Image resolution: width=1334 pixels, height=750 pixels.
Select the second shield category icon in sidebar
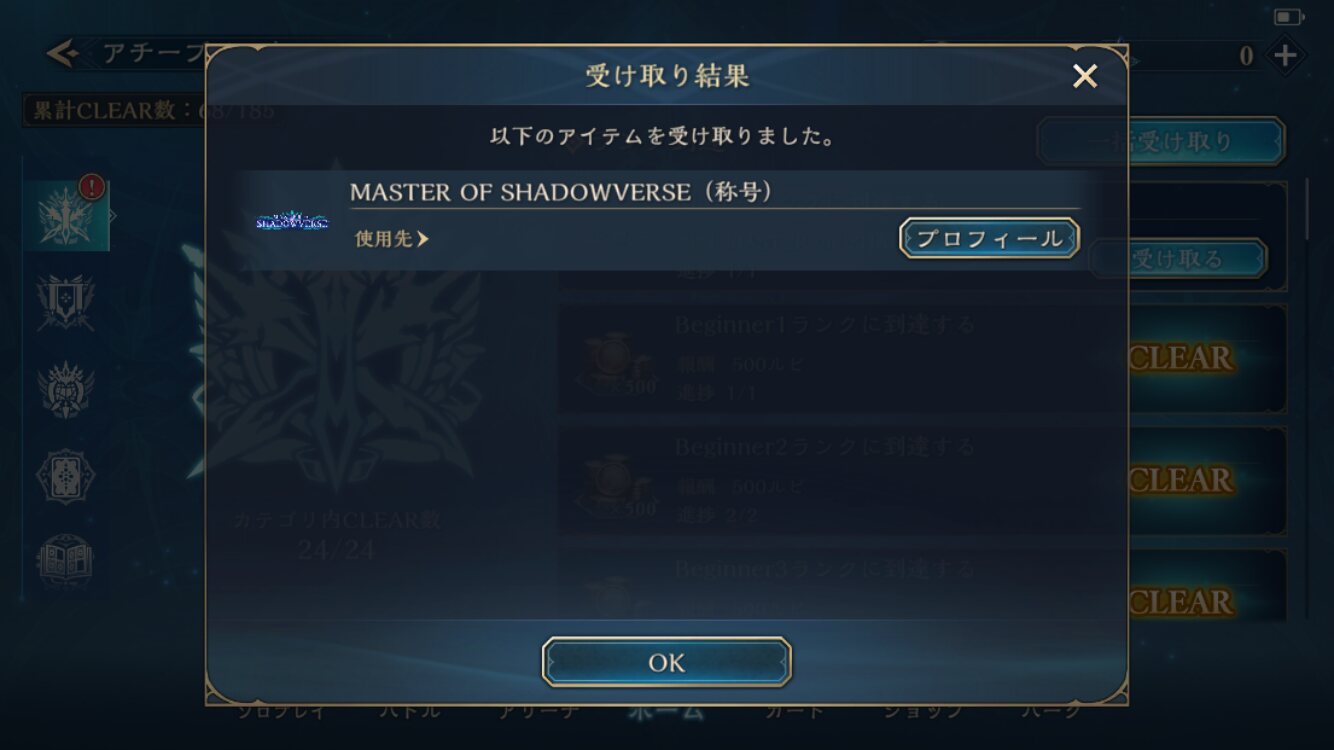pos(66,301)
